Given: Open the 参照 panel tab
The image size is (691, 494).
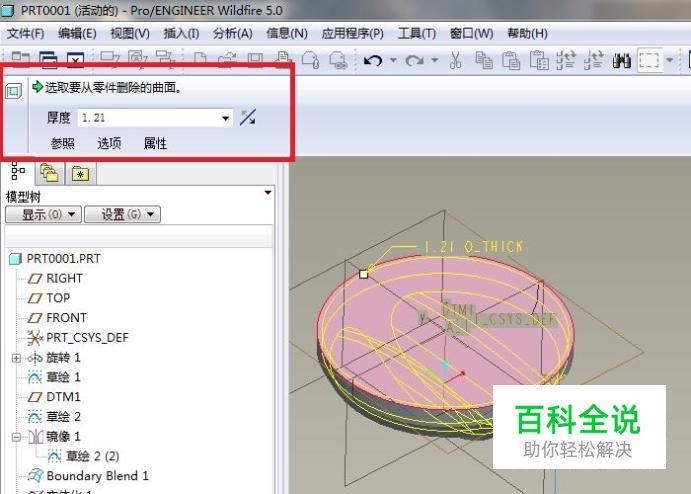Looking at the screenshot, I should pyautogui.click(x=63, y=143).
